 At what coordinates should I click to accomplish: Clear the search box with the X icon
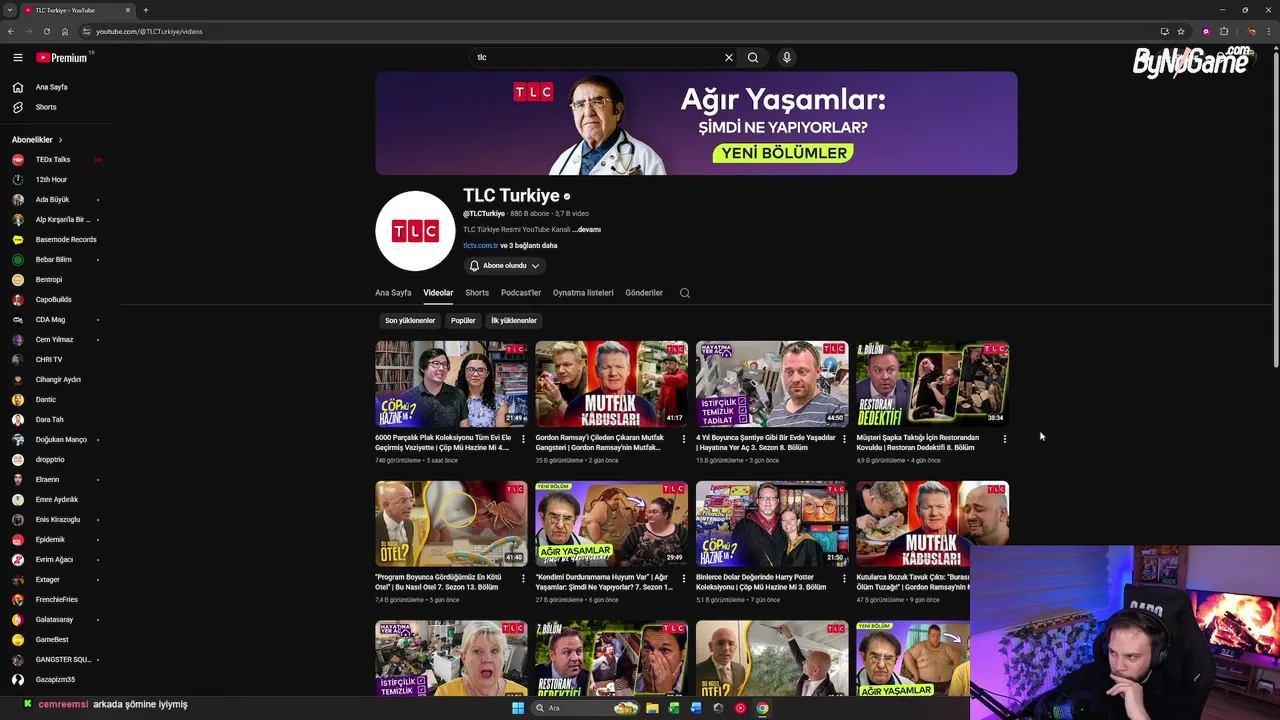coord(729,58)
